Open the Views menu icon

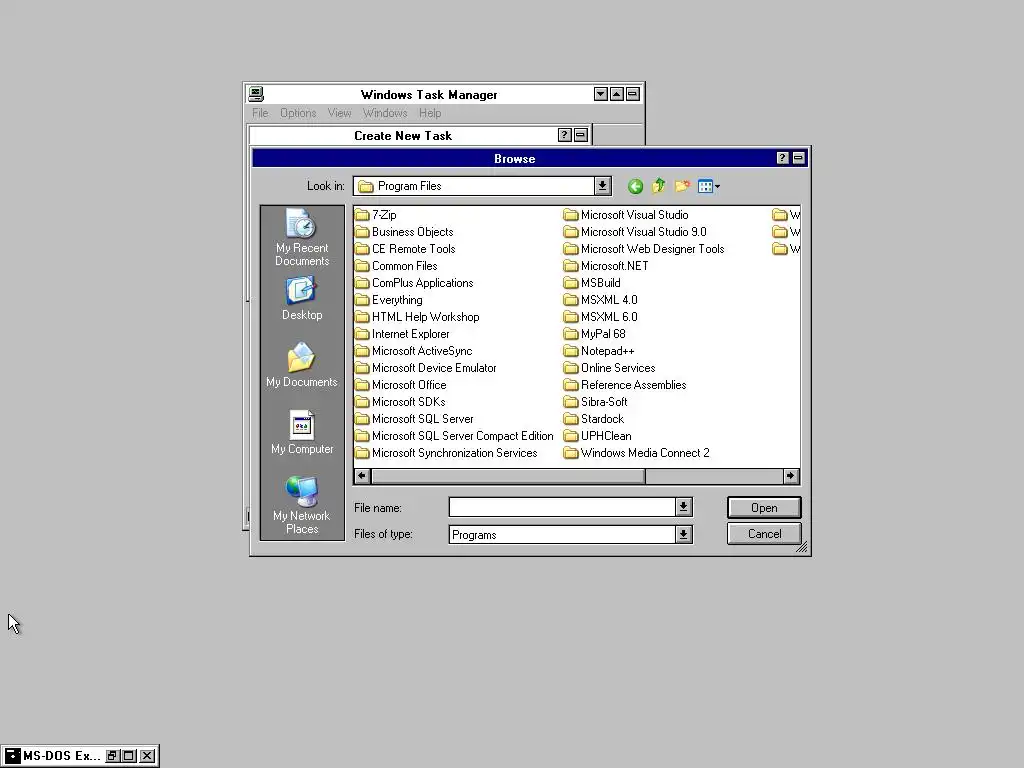tap(709, 187)
